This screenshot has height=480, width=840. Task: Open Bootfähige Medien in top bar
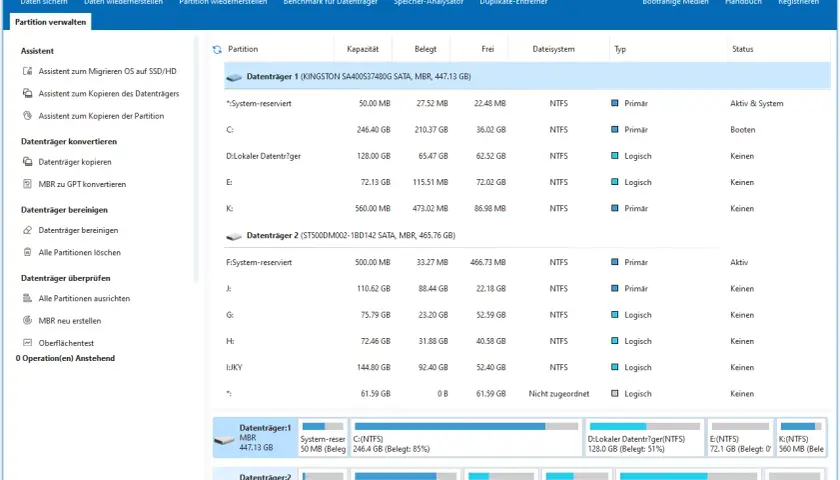click(x=676, y=2)
